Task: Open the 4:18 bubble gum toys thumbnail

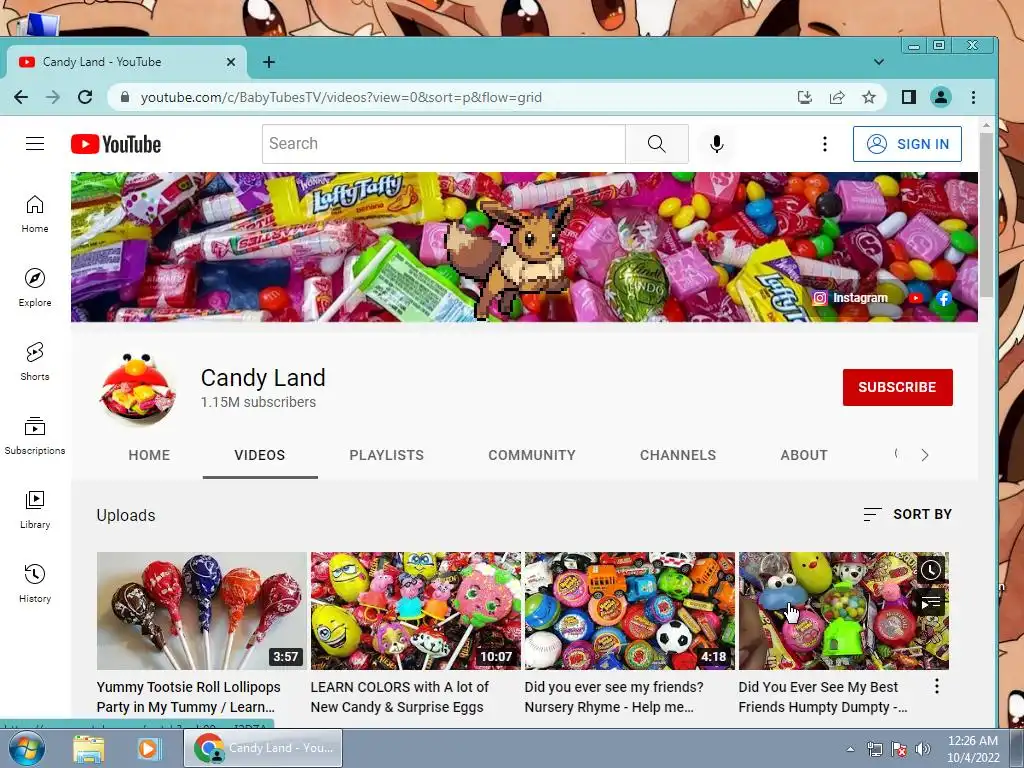Action: click(630, 611)
